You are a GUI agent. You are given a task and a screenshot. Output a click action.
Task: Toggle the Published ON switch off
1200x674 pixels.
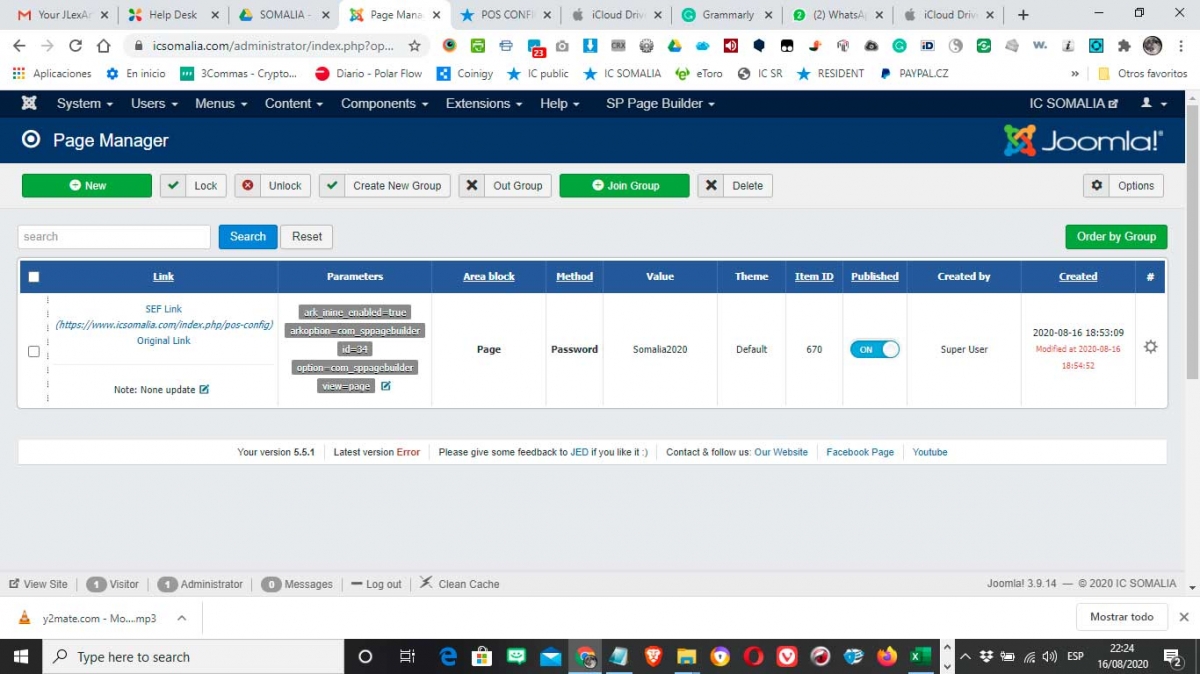pos(874,349)
